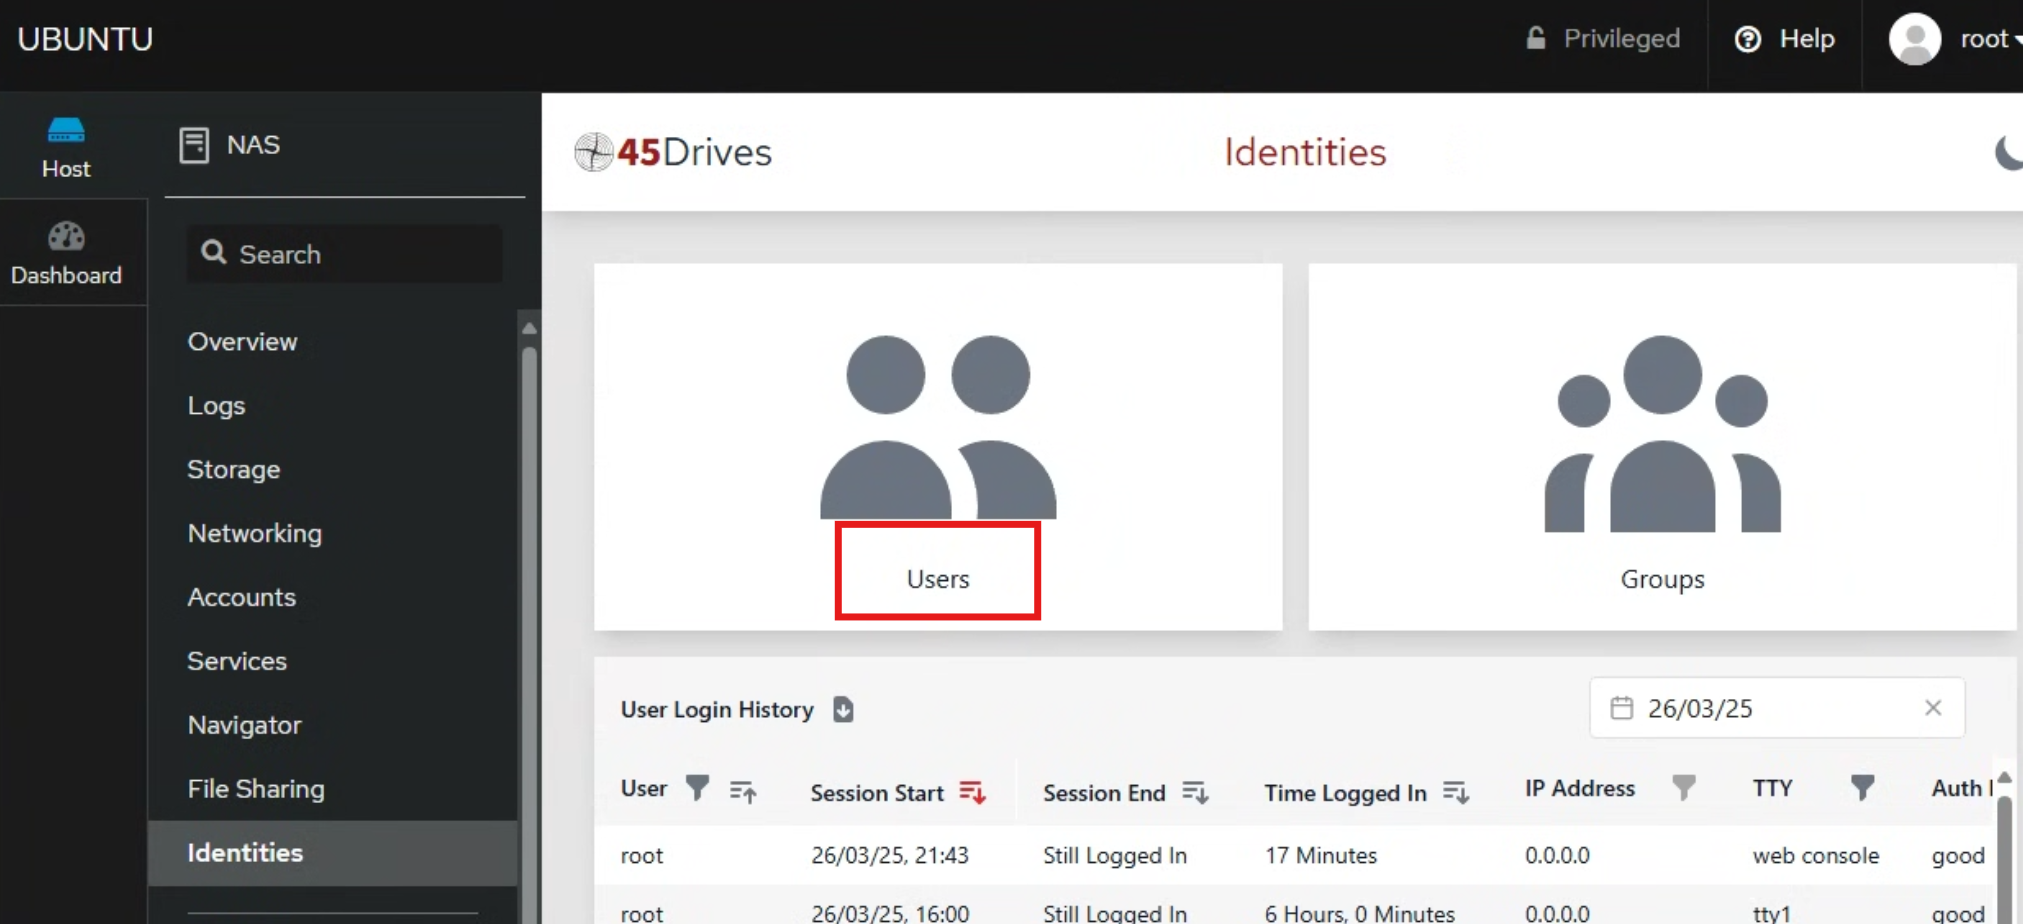
Task: Sort by Session End
Action: (x=1195, y=792)
